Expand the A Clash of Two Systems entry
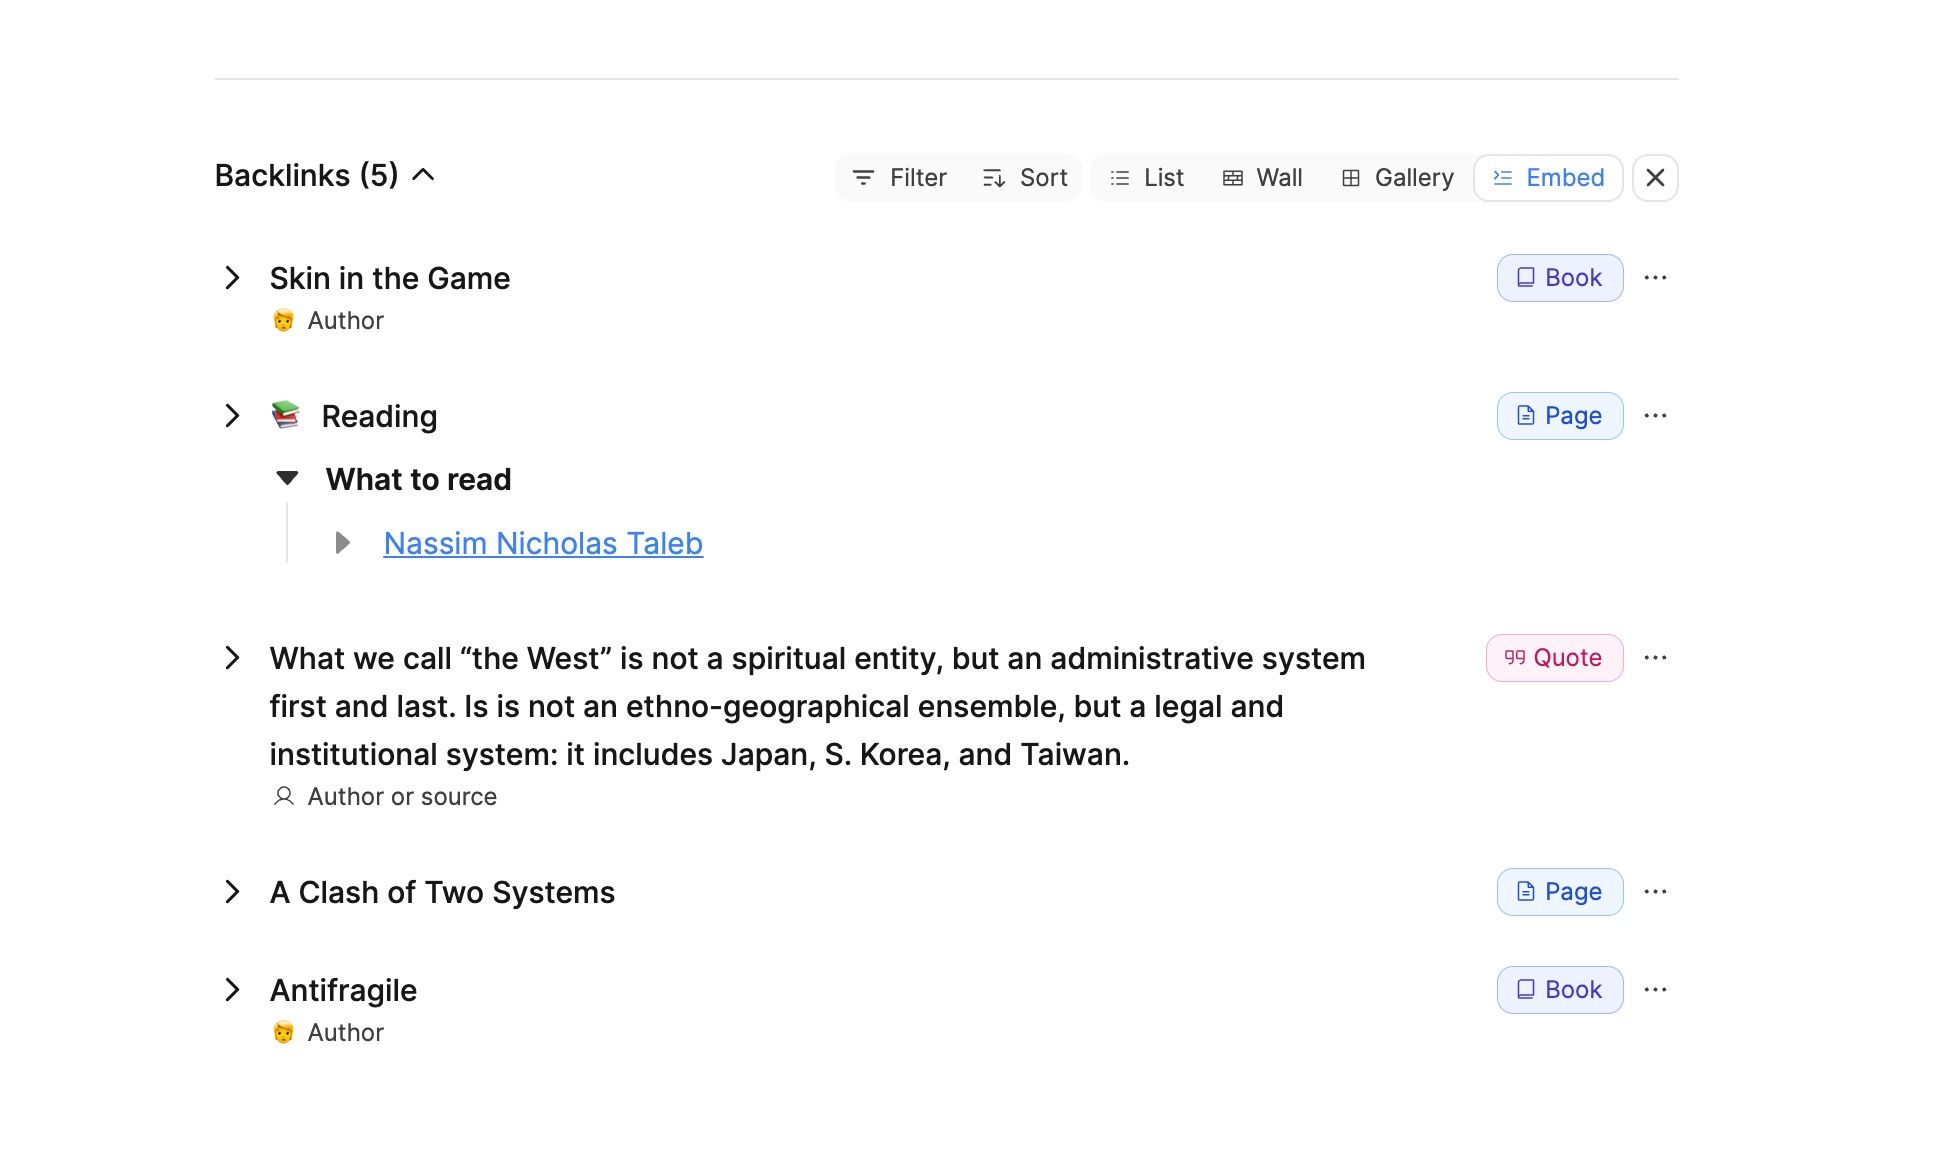This screenshot has height=1166, width=1956. tap(232, 892)
